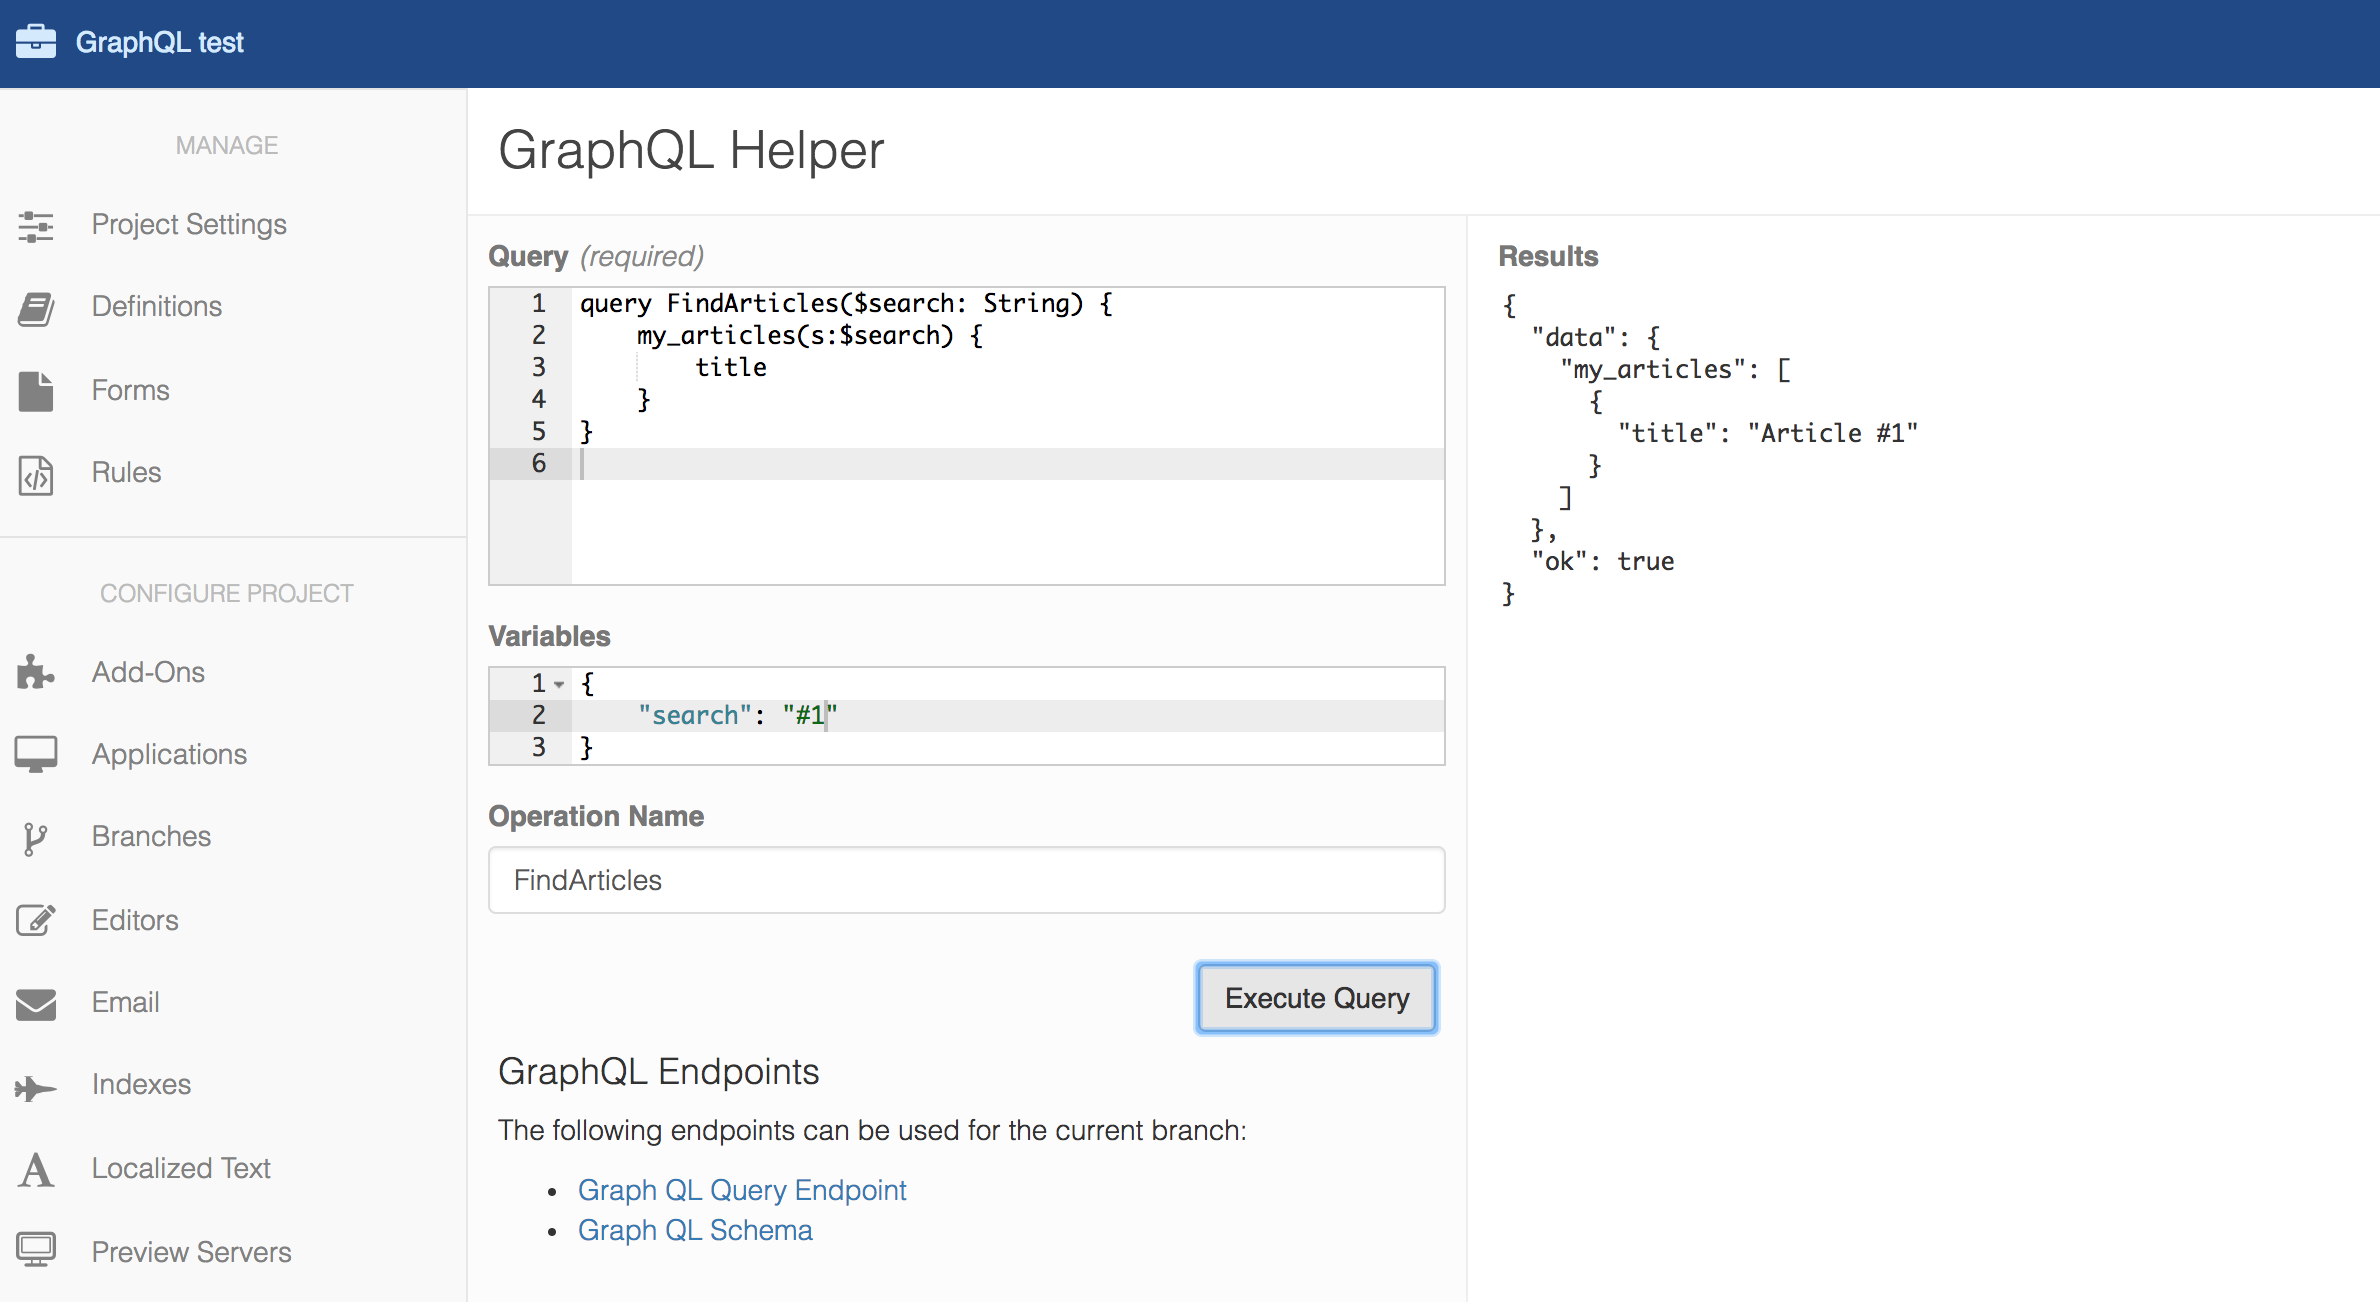Select the Operation Name input field
The image size is (2380, 1302).
click(x=968, y=879)
